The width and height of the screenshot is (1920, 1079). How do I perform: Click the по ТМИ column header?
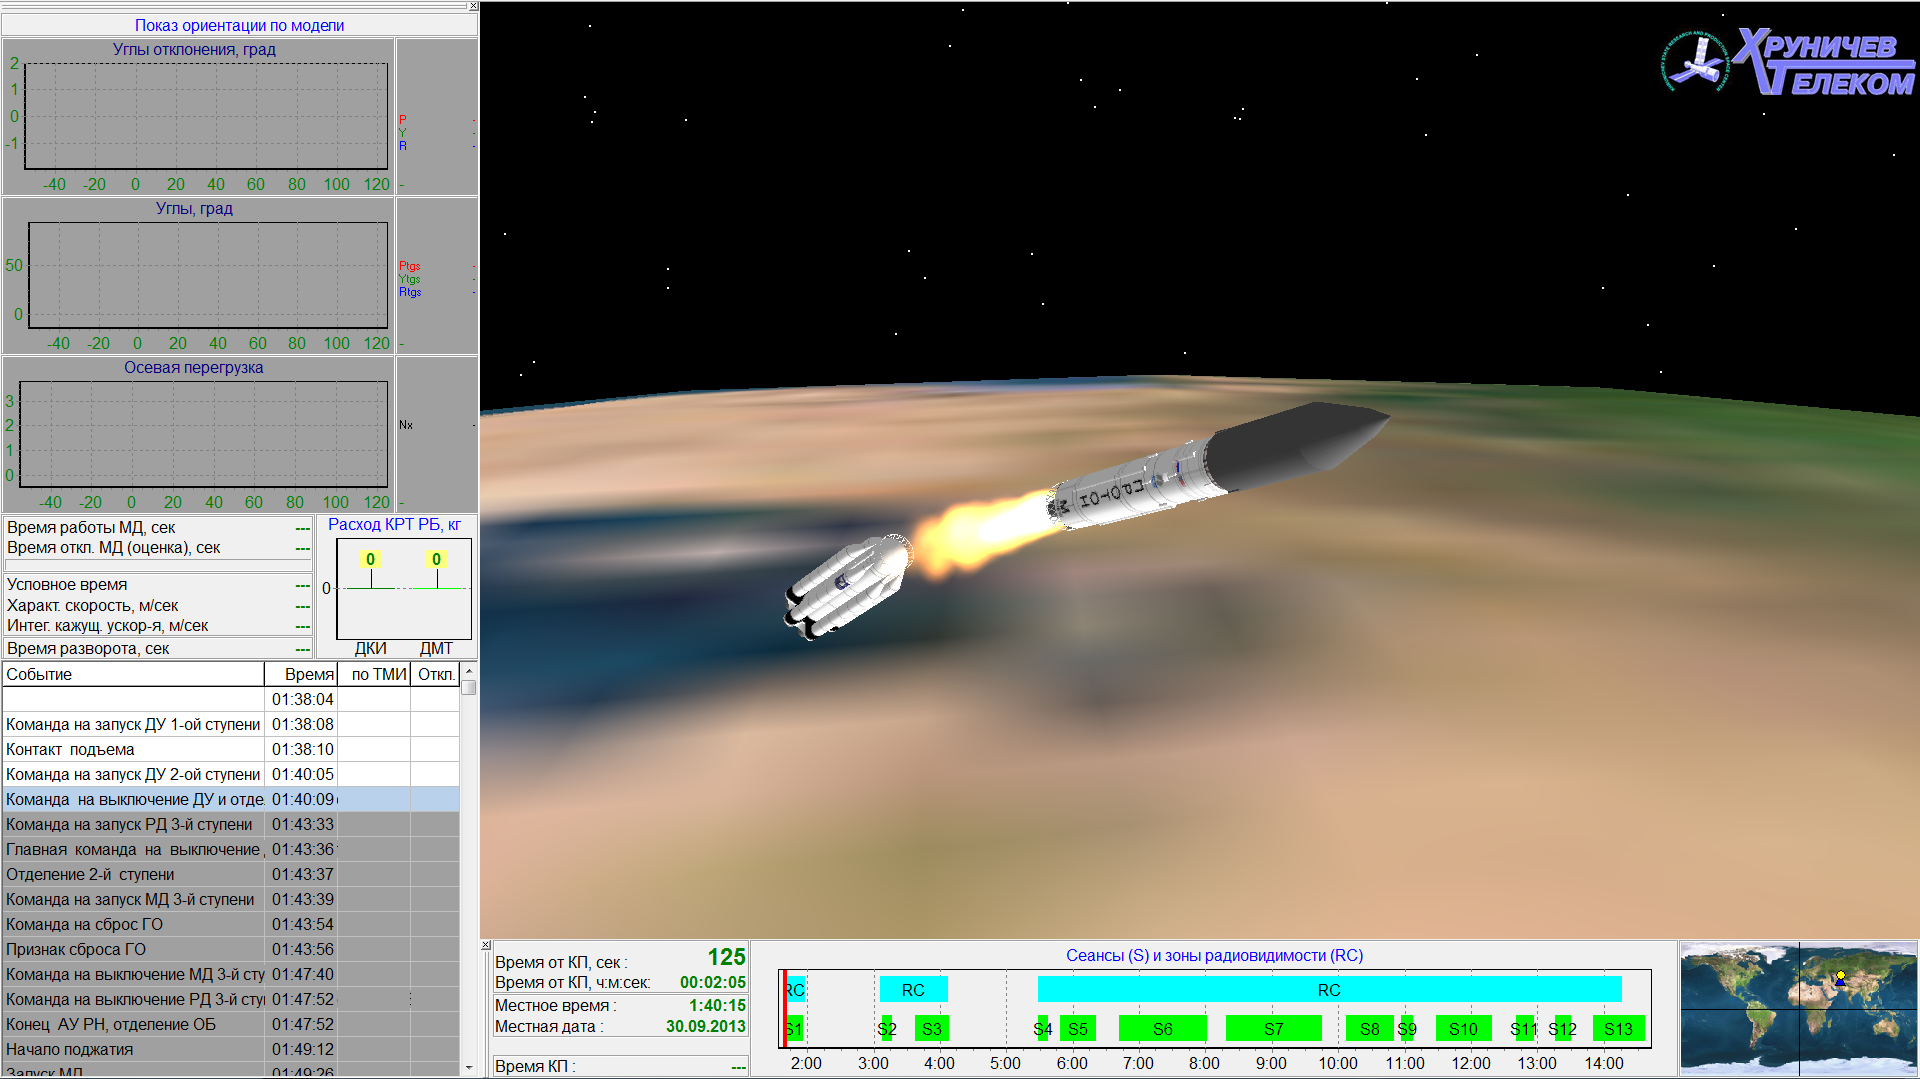375,674
